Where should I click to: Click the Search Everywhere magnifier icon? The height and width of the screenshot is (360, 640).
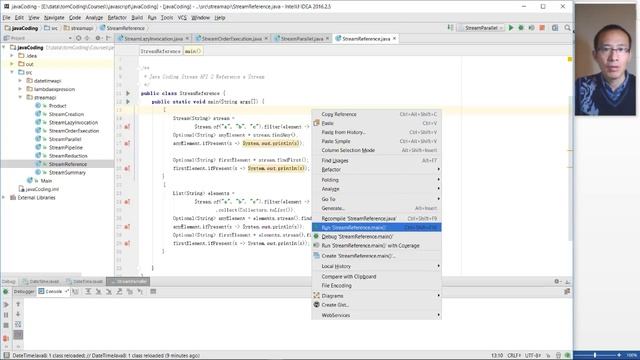(x=567, y=28)
